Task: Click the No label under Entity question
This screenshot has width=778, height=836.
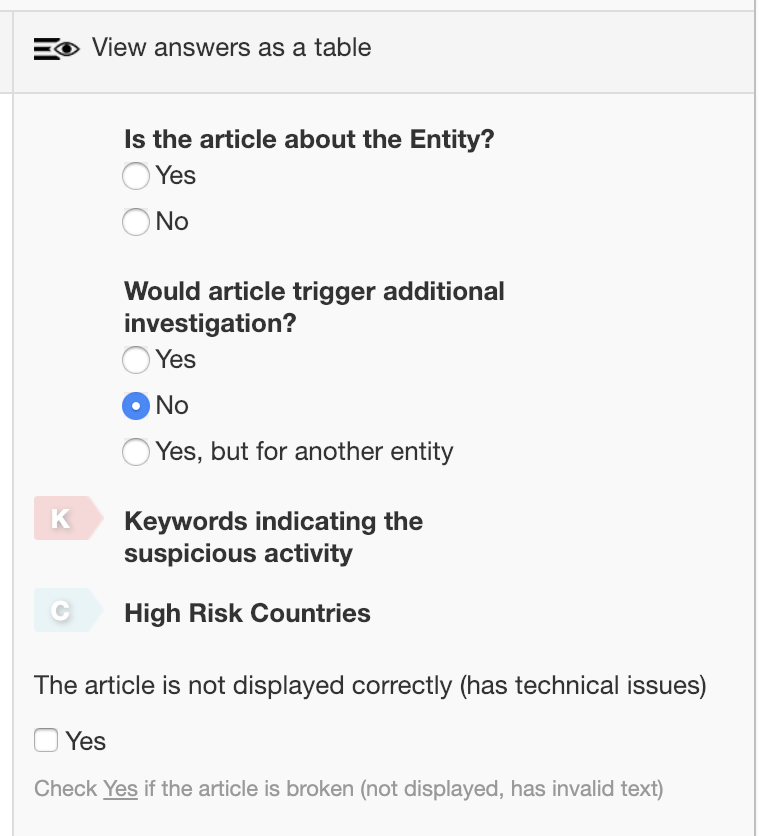Action: click(172, 221)
